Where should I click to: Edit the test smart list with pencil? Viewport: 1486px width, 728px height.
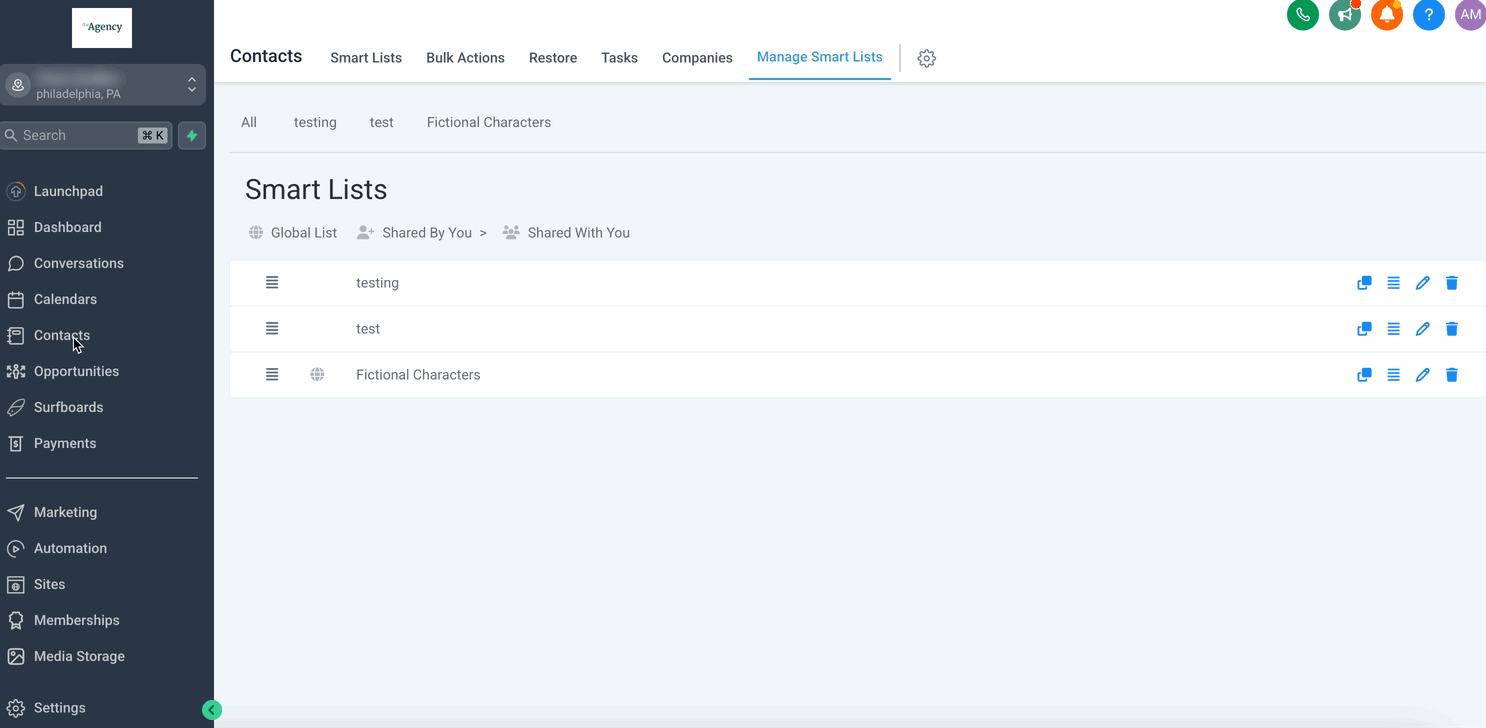1423,329
